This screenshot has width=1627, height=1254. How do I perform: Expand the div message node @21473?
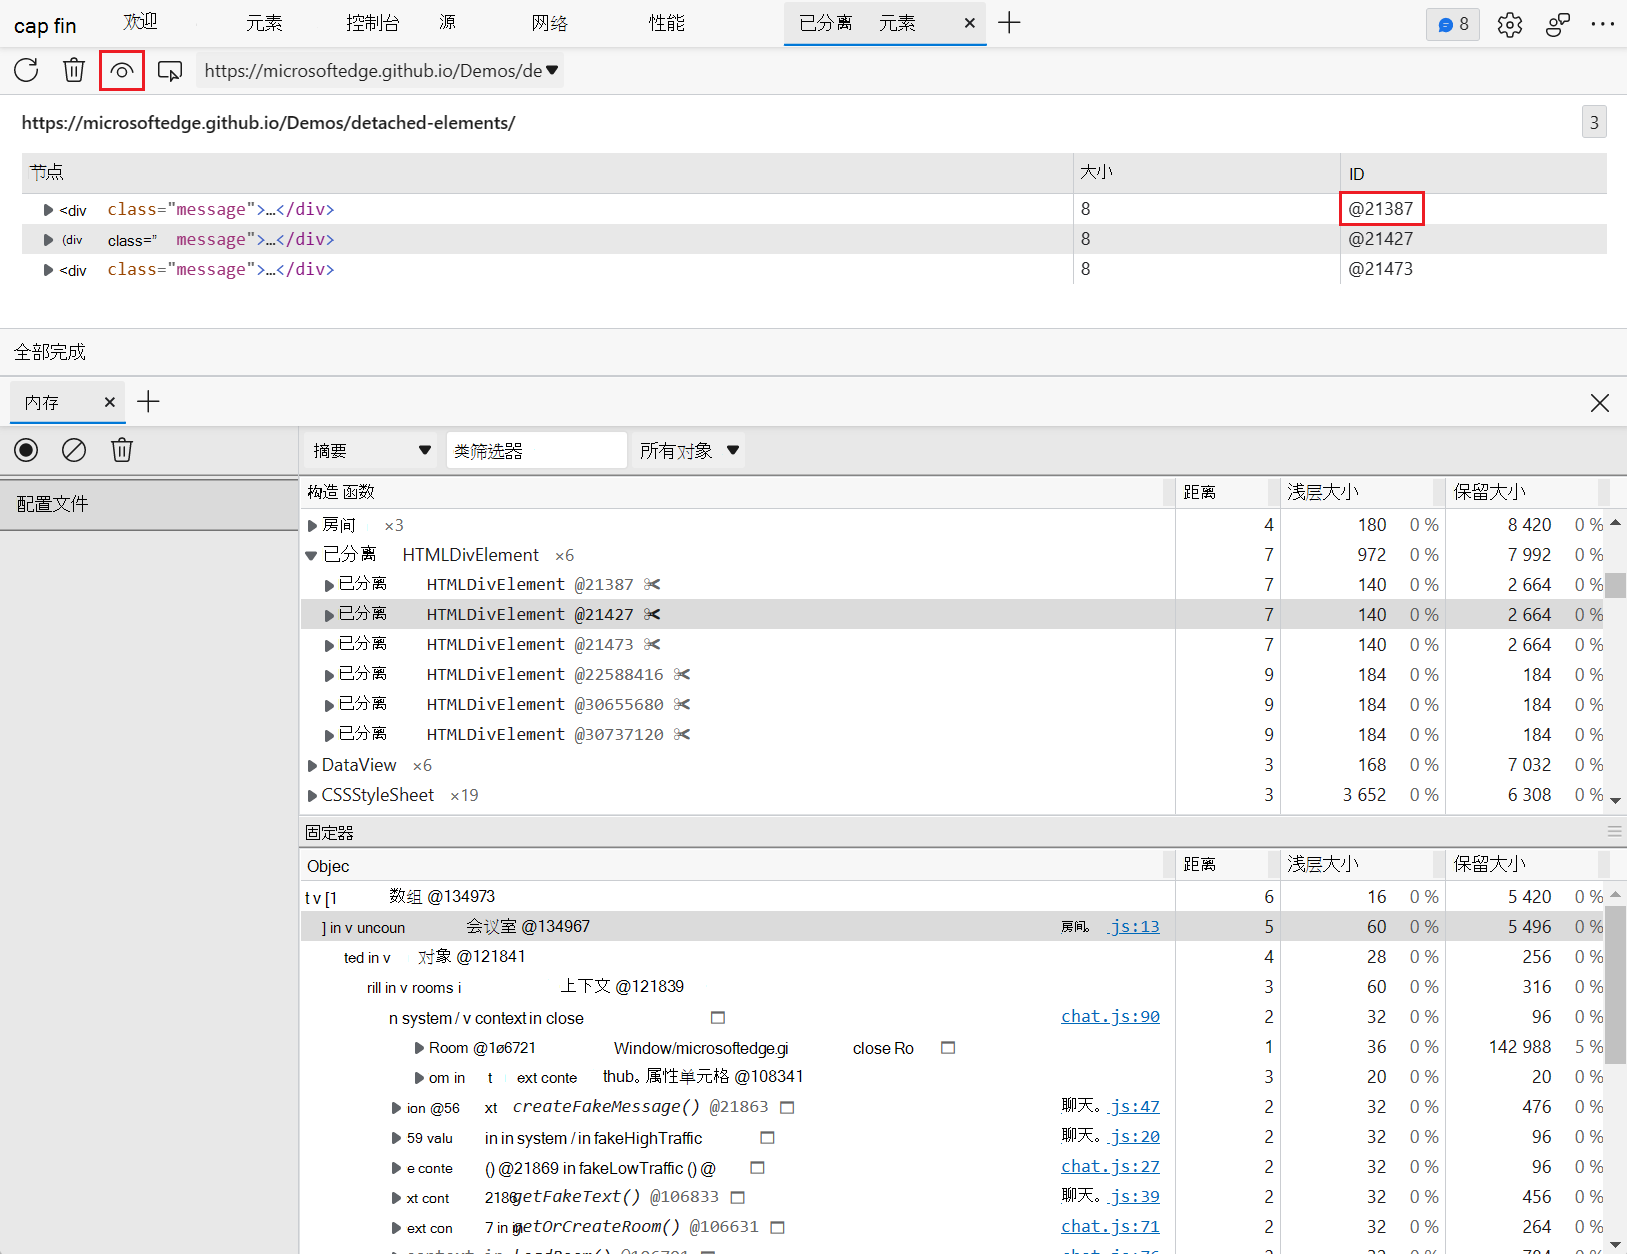[48, 269]
